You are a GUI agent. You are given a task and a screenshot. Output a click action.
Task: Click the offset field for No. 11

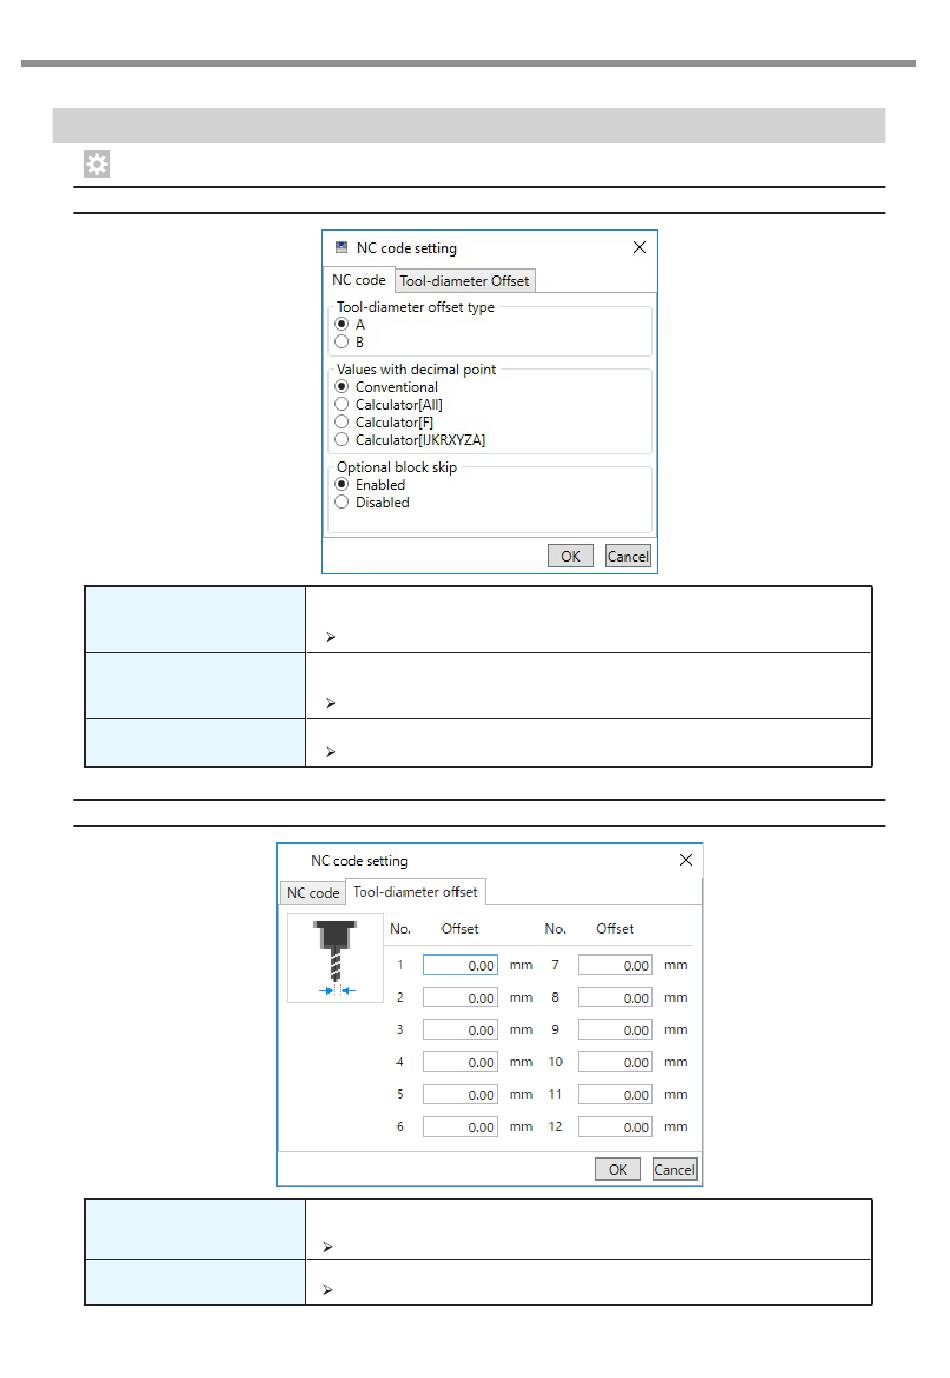click(615, 1095)
